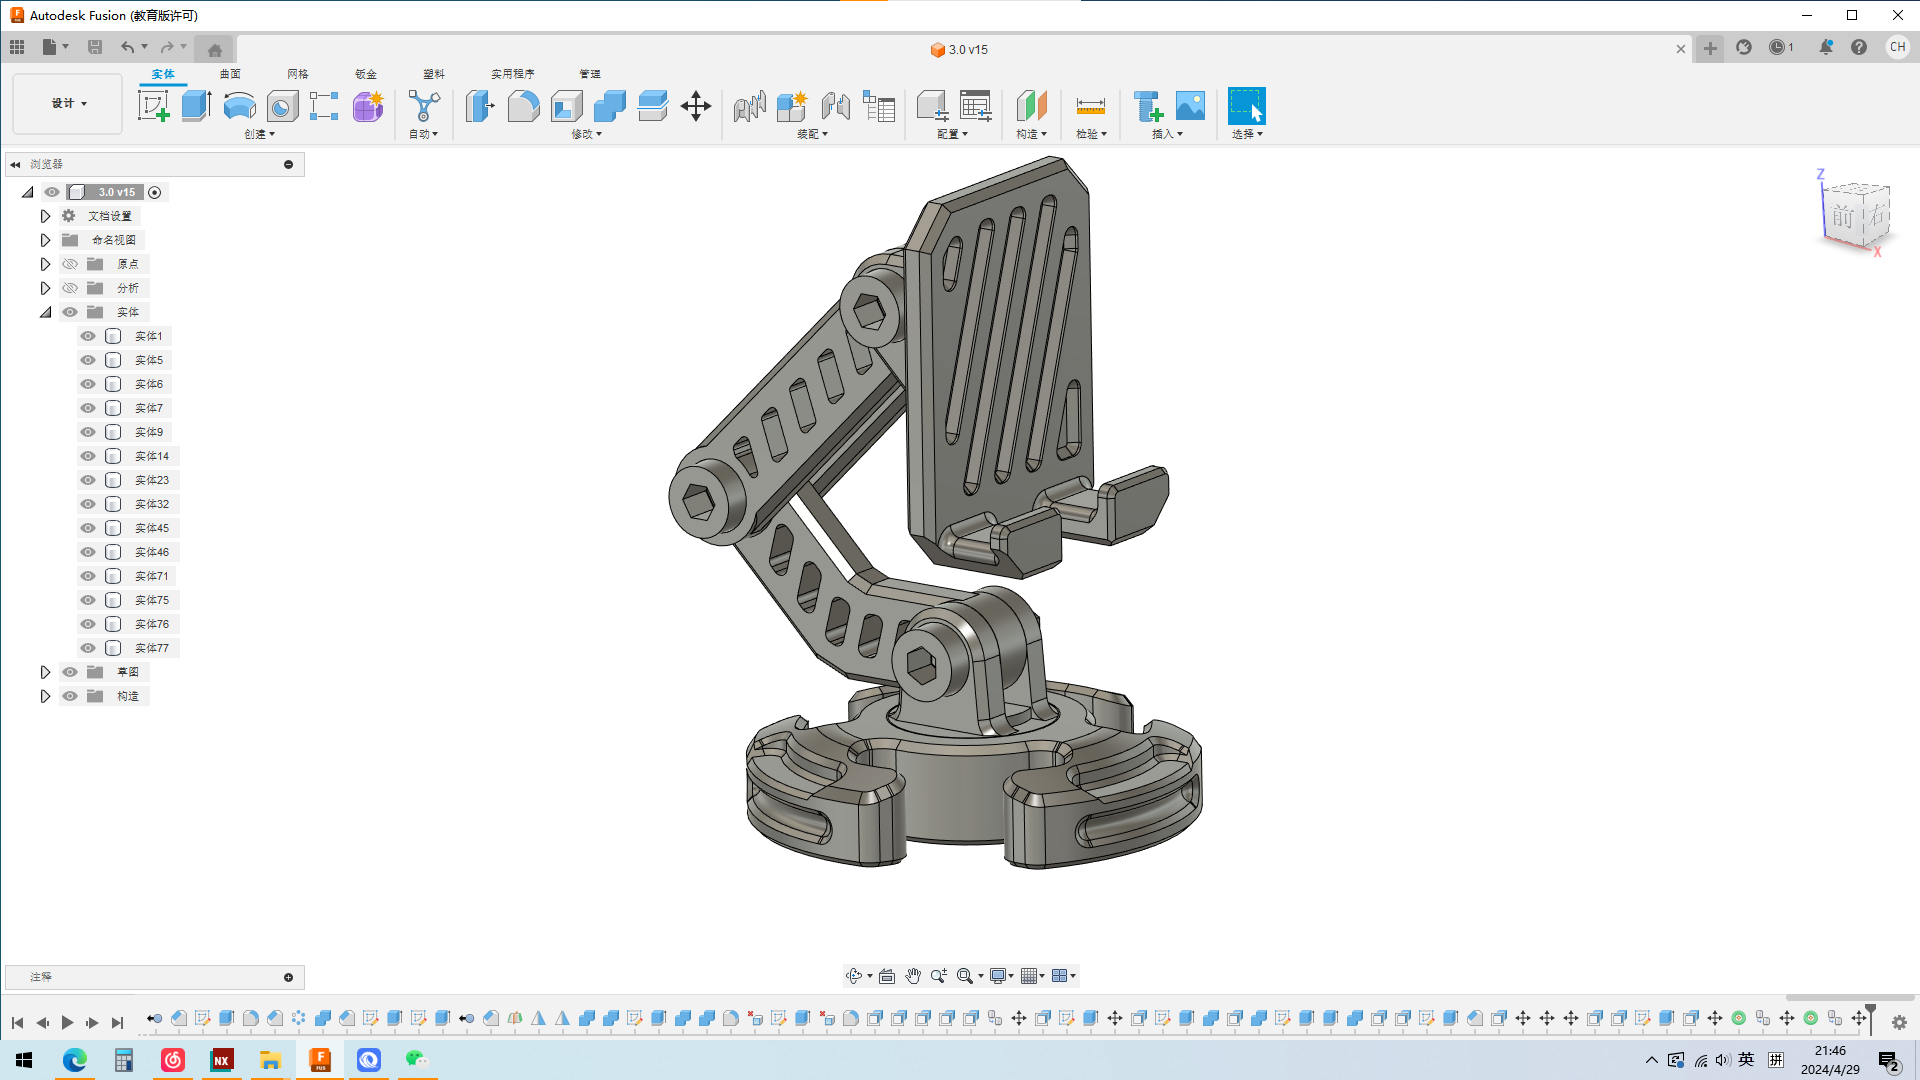Screen dimensions: 1920x1080
Task: Choose the Shell tool
Action: (566, 106)
